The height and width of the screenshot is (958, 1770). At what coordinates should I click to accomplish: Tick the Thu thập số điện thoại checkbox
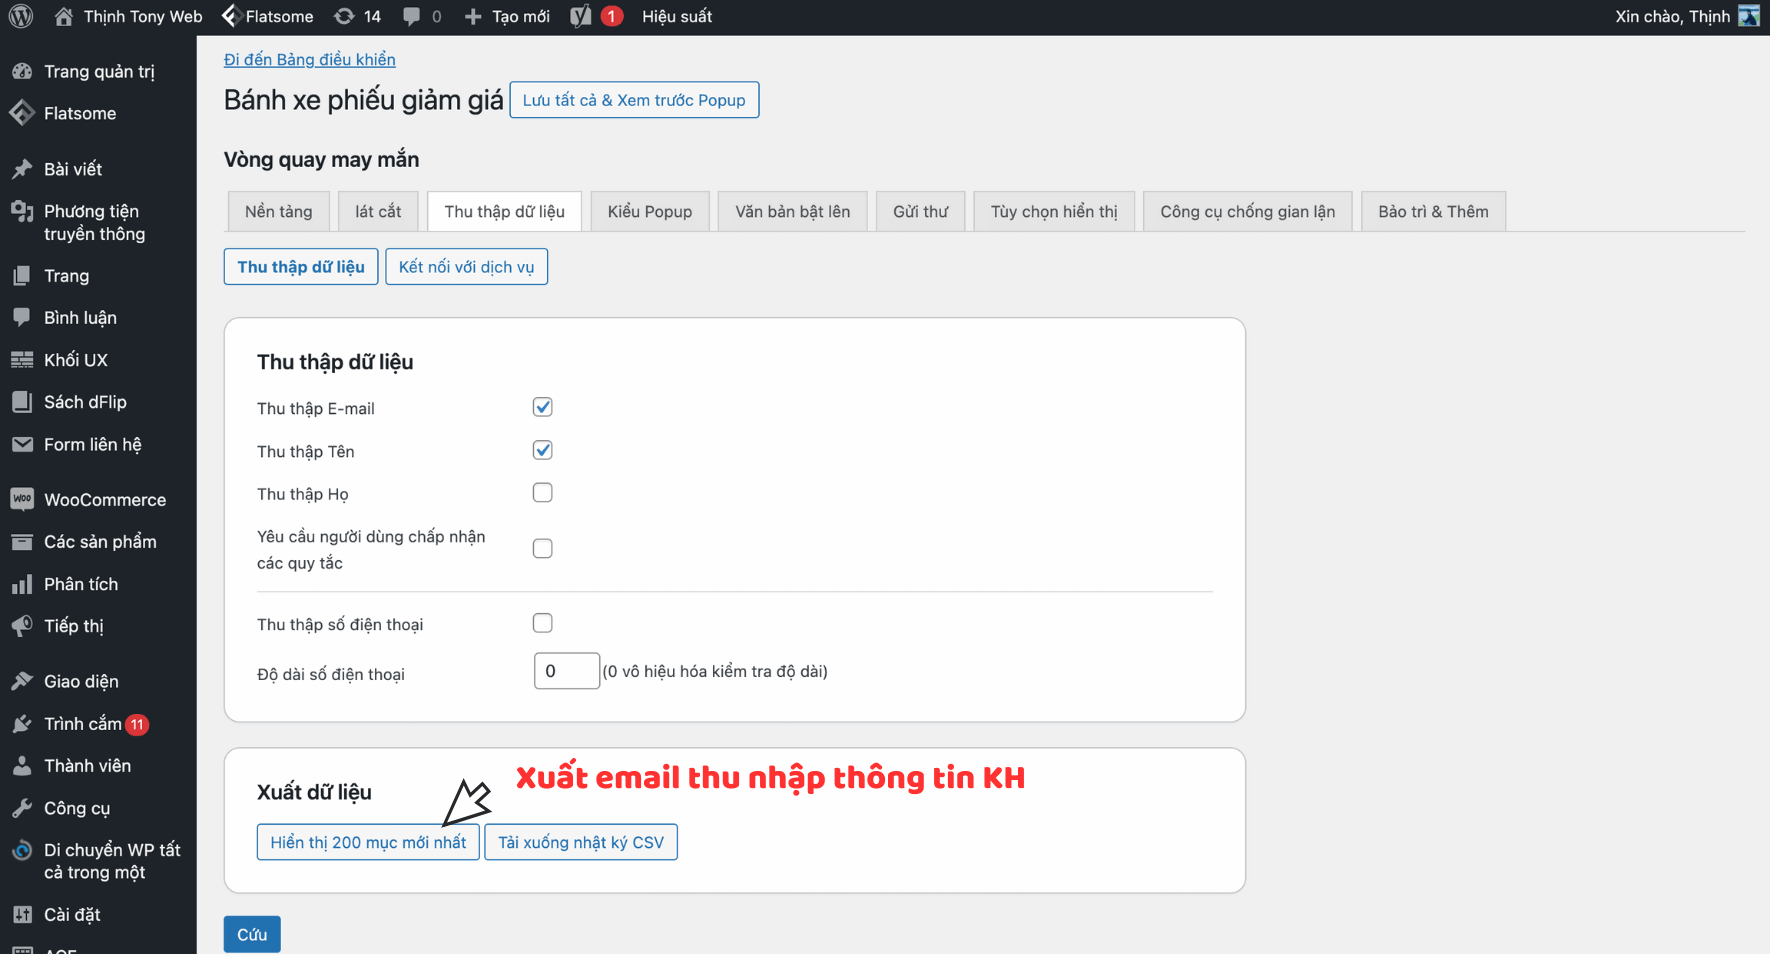[x=543, y=624]
